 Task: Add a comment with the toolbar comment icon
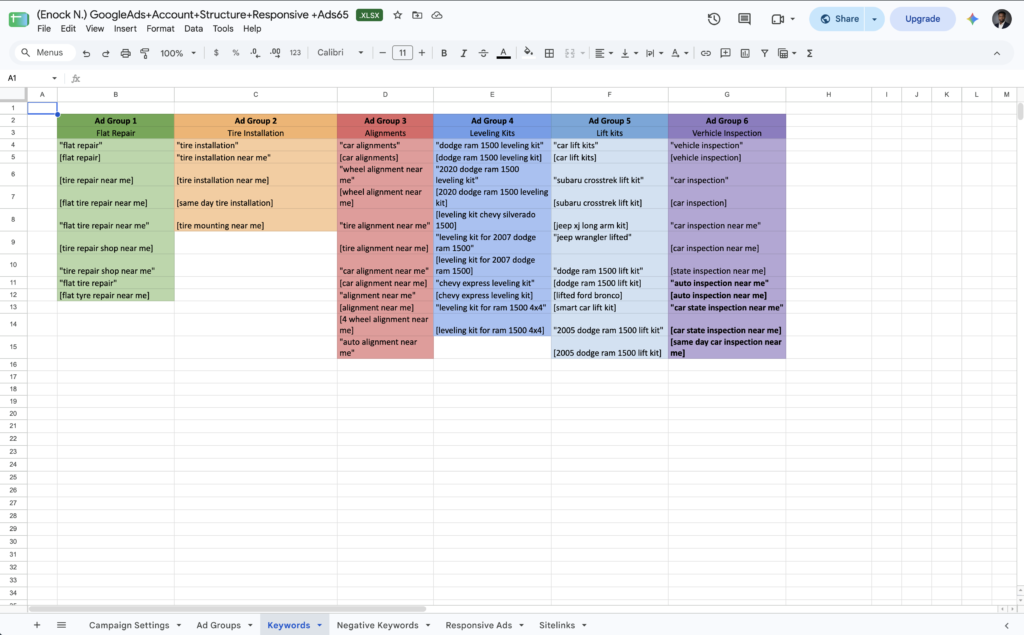725,54
